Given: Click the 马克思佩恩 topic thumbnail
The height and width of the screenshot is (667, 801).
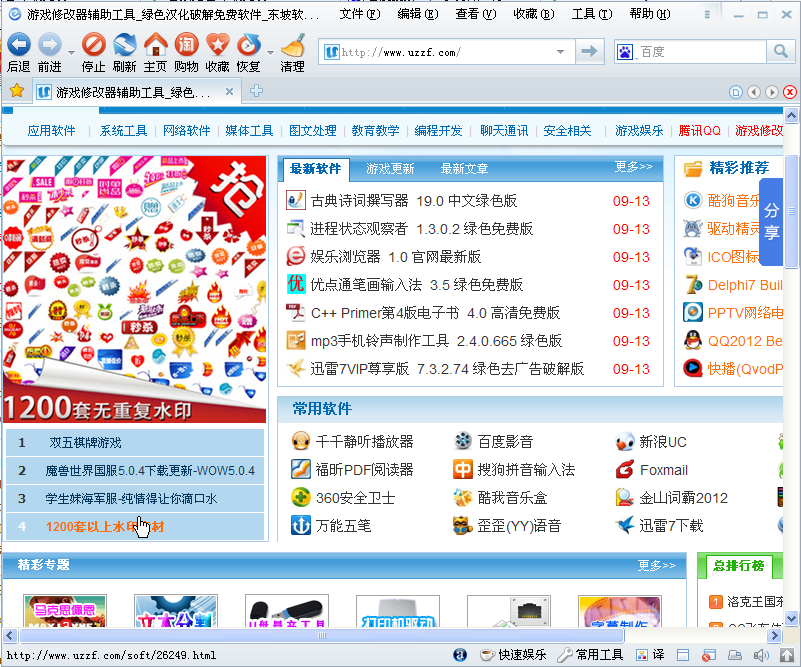Looking at the screenshot, I should point(65,611).
